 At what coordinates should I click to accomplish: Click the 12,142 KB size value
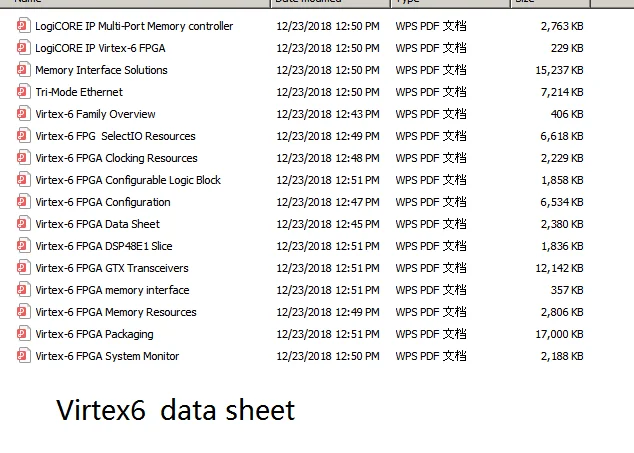[560, 268]
